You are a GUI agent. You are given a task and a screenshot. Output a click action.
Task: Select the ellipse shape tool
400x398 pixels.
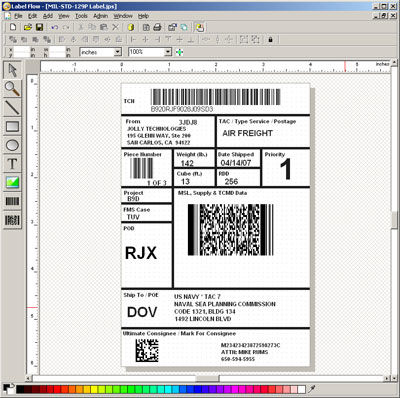(12, 145)
